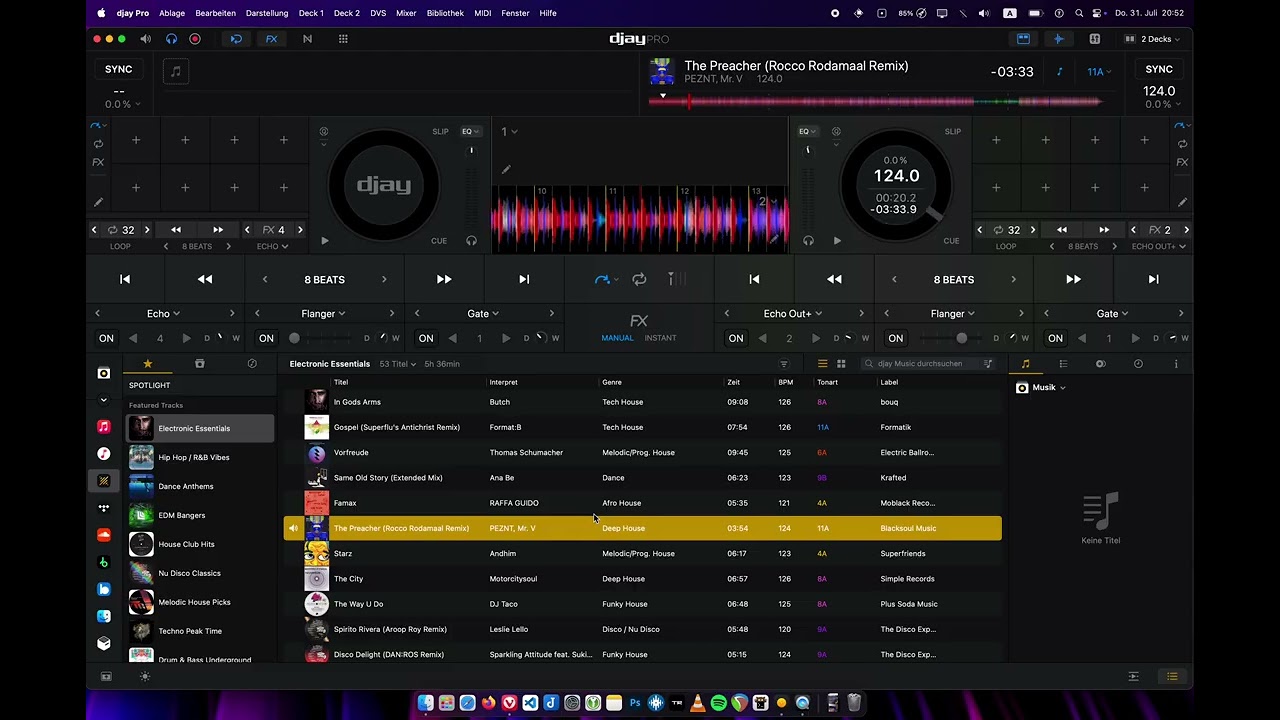Image resolution: width=1280 pixels, height=720 pixels.
Task: Play the right deck
Action: point(837,241)
